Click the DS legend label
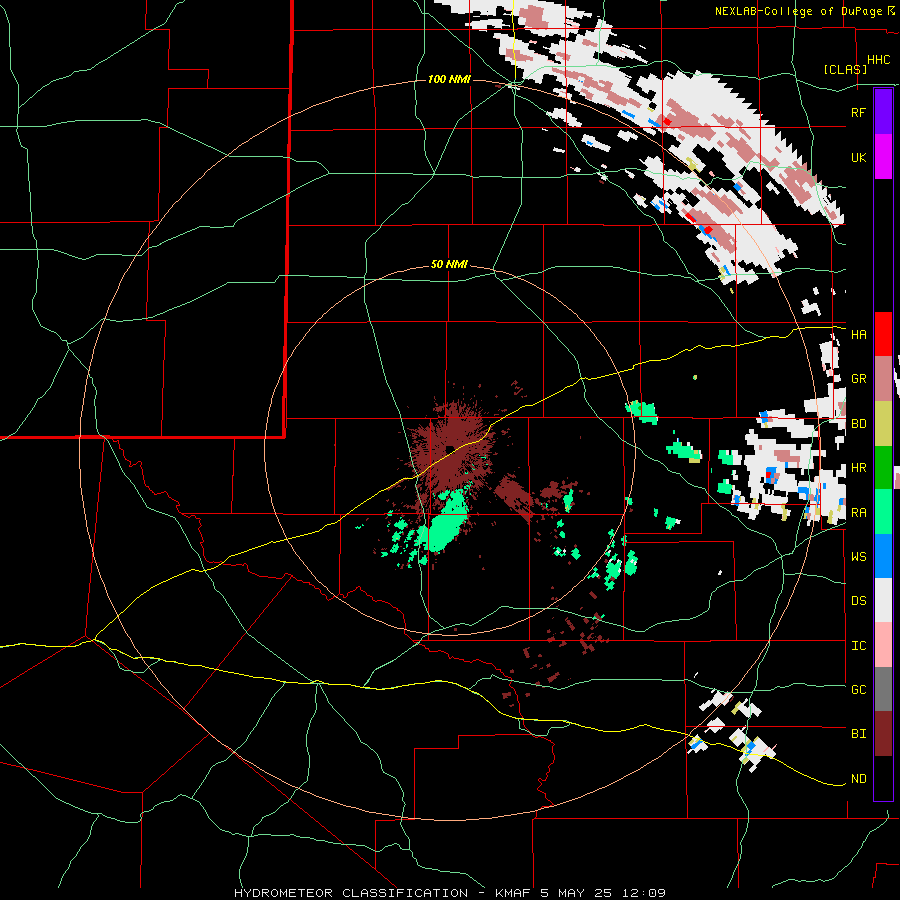This screenshot has height=900, width=900. click(858, 601)
